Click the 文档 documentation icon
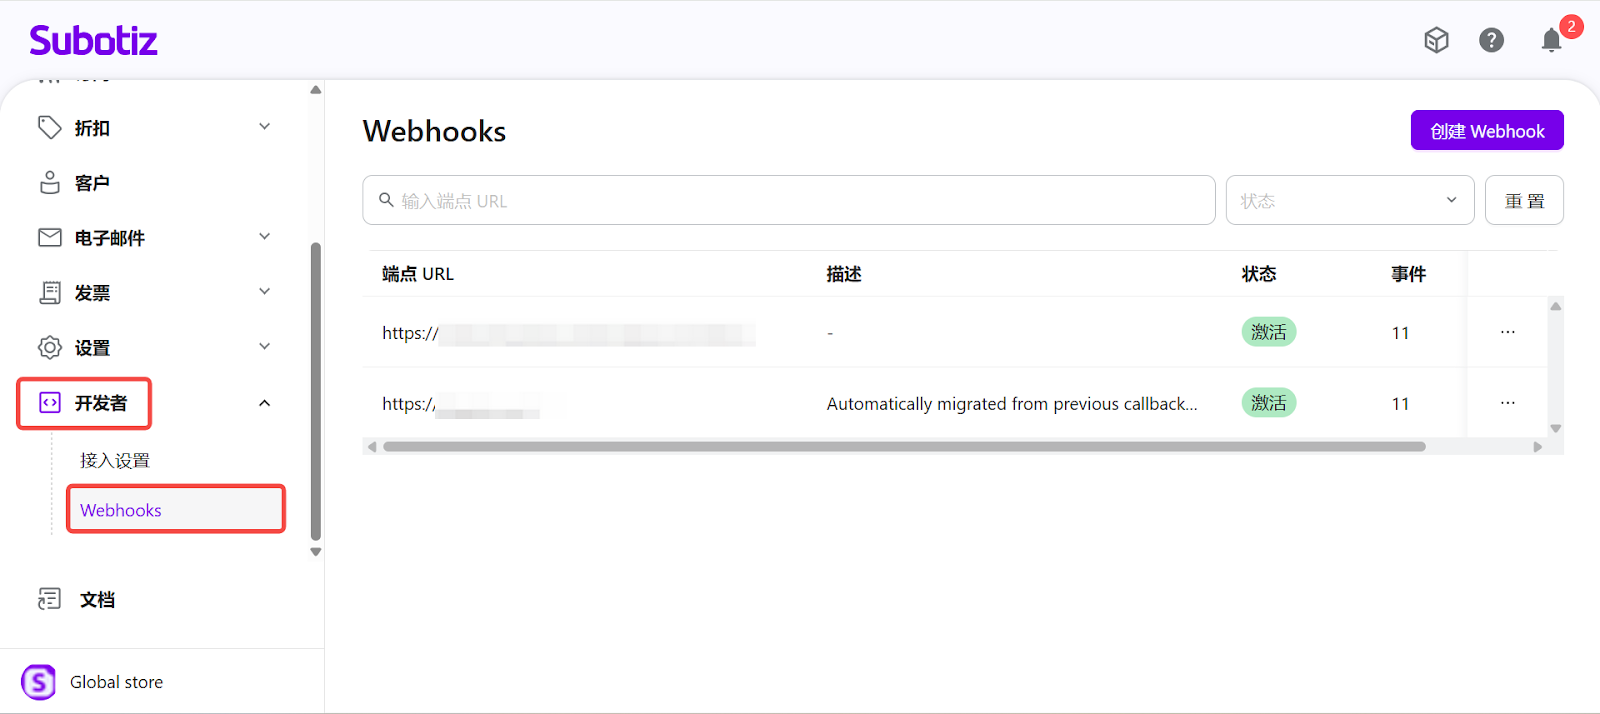Image resolution: width=1600 pixels, height=714 pixels. coord(49,598)
